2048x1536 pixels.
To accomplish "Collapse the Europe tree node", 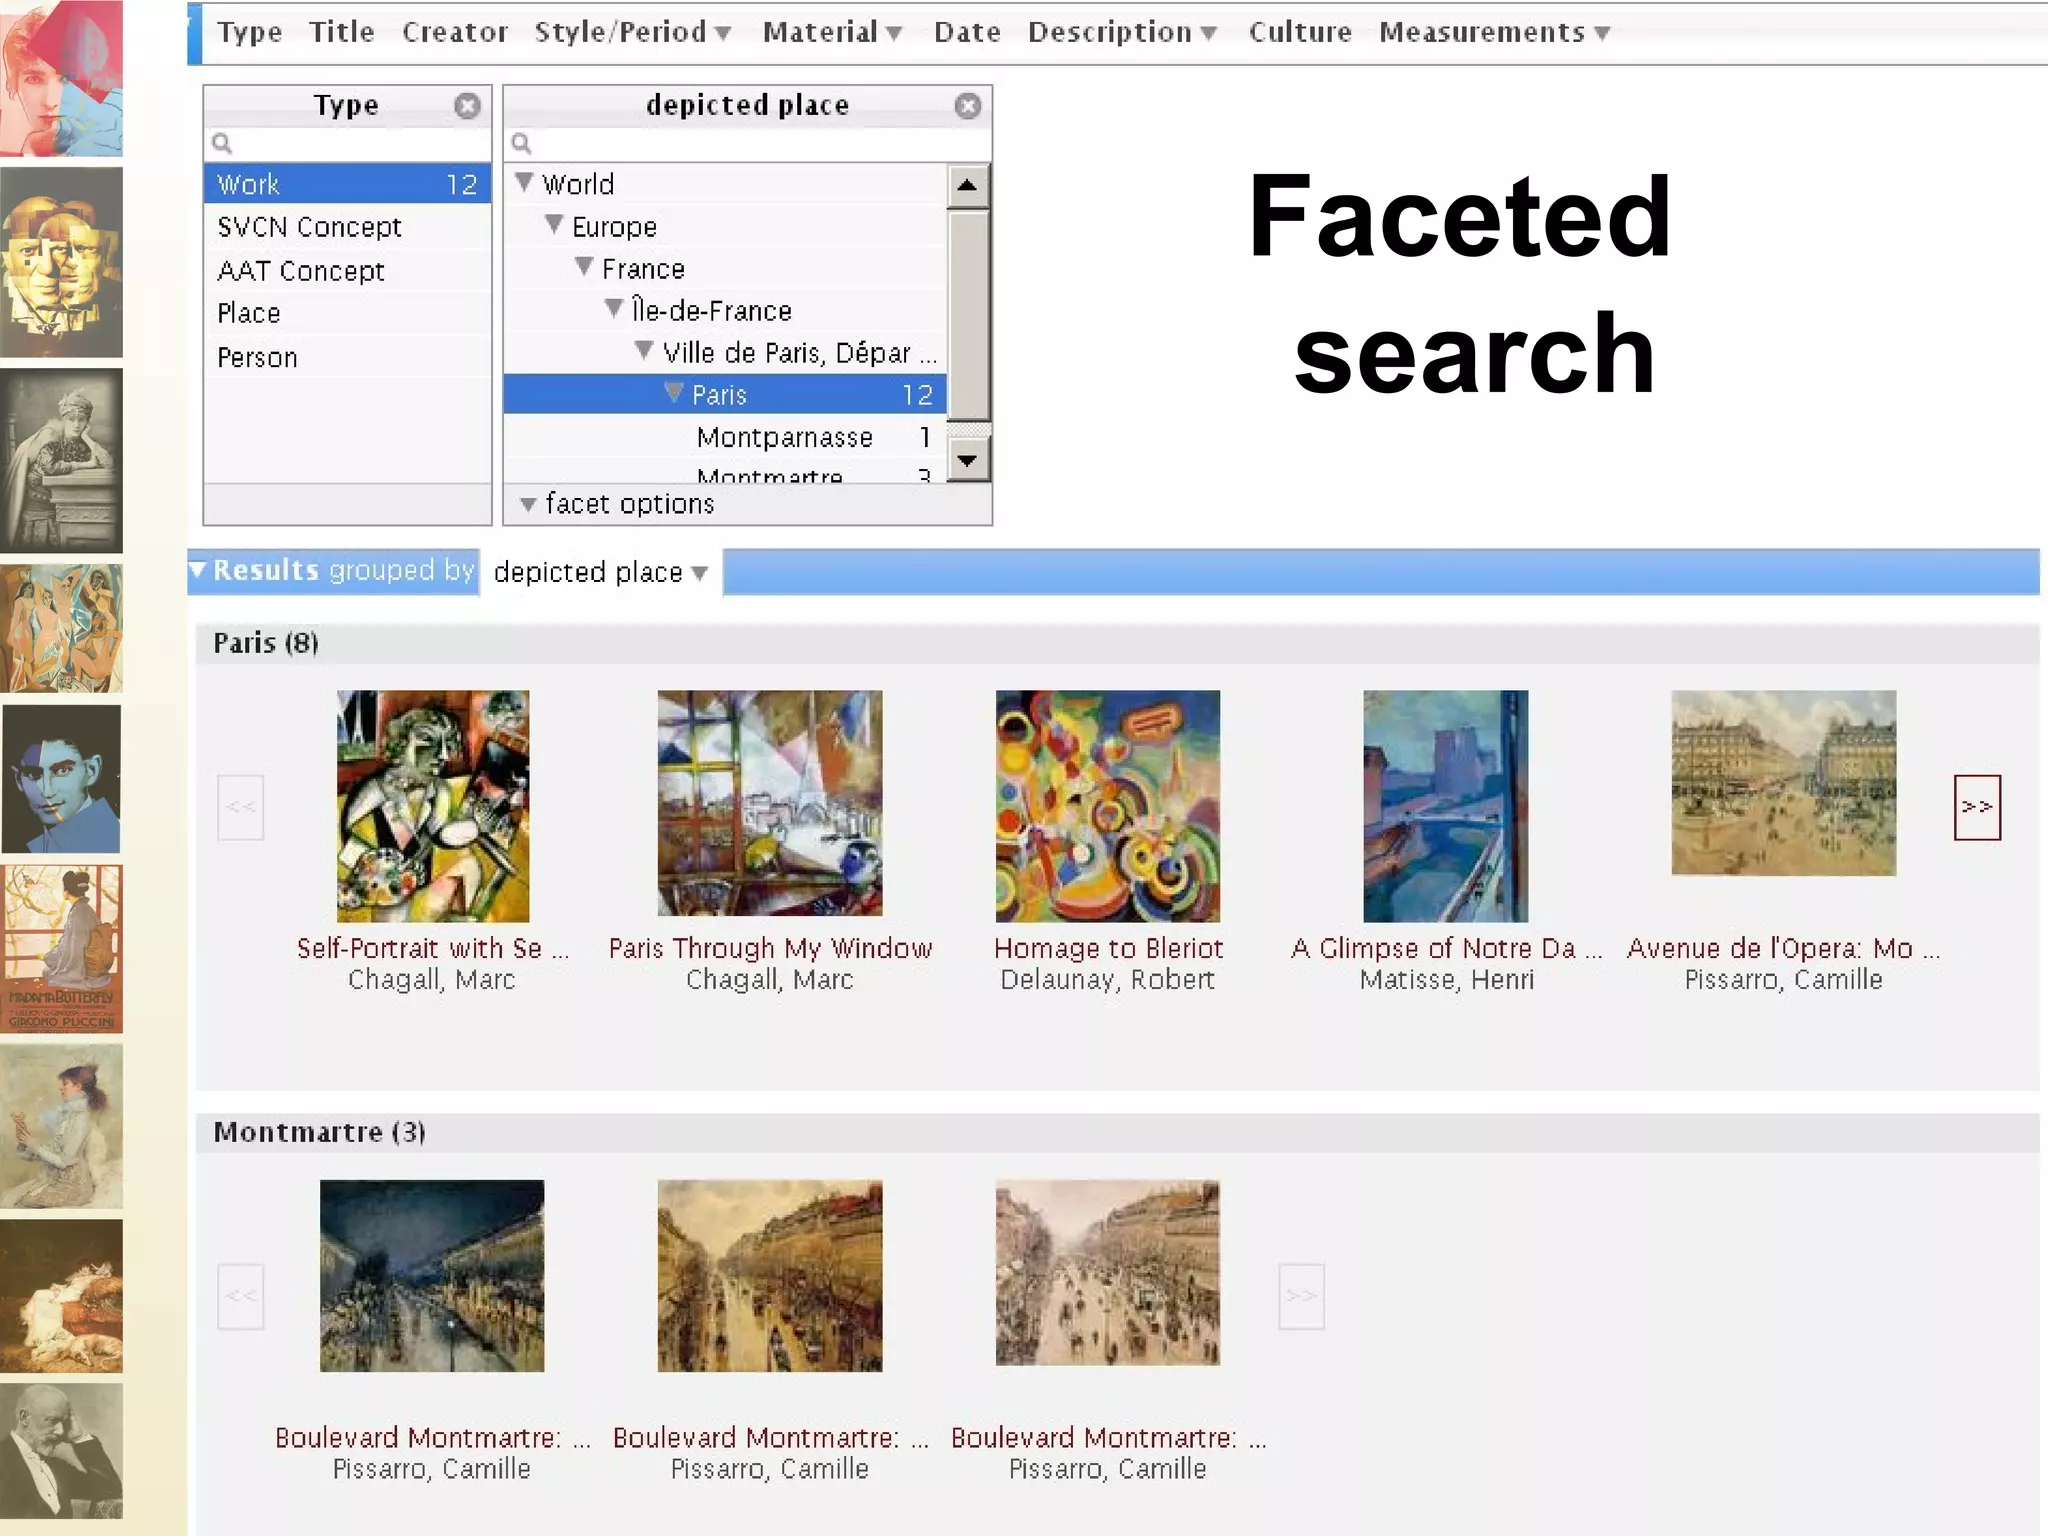I will click(554, 224).
